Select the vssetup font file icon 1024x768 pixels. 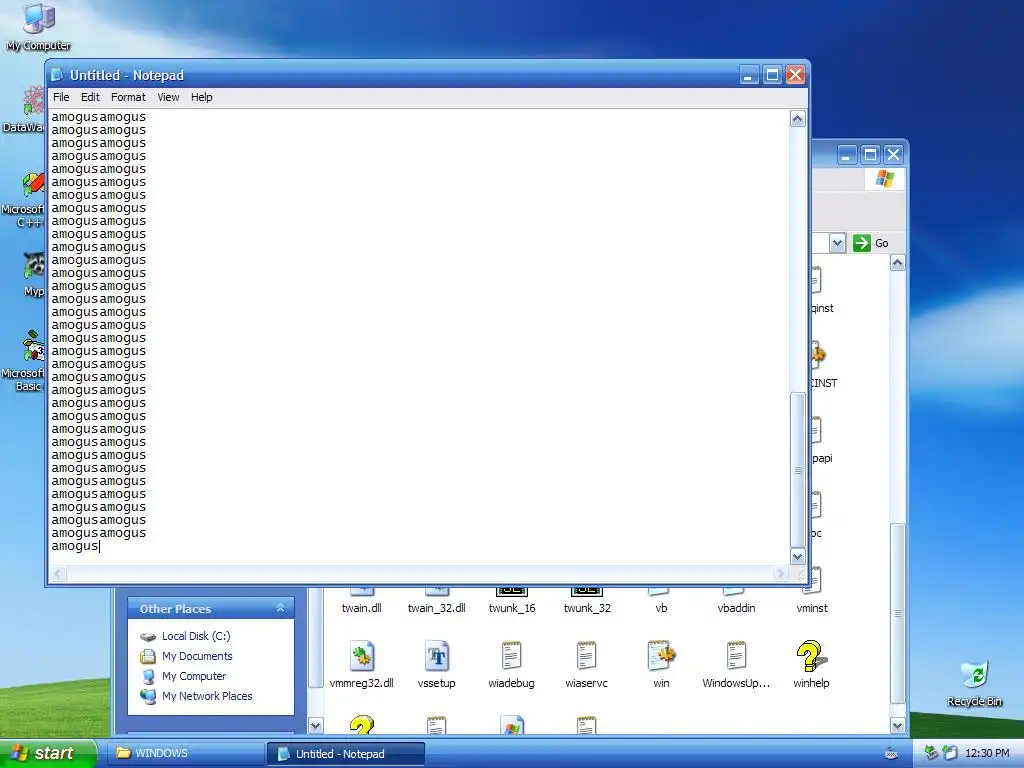click(436, 656)
